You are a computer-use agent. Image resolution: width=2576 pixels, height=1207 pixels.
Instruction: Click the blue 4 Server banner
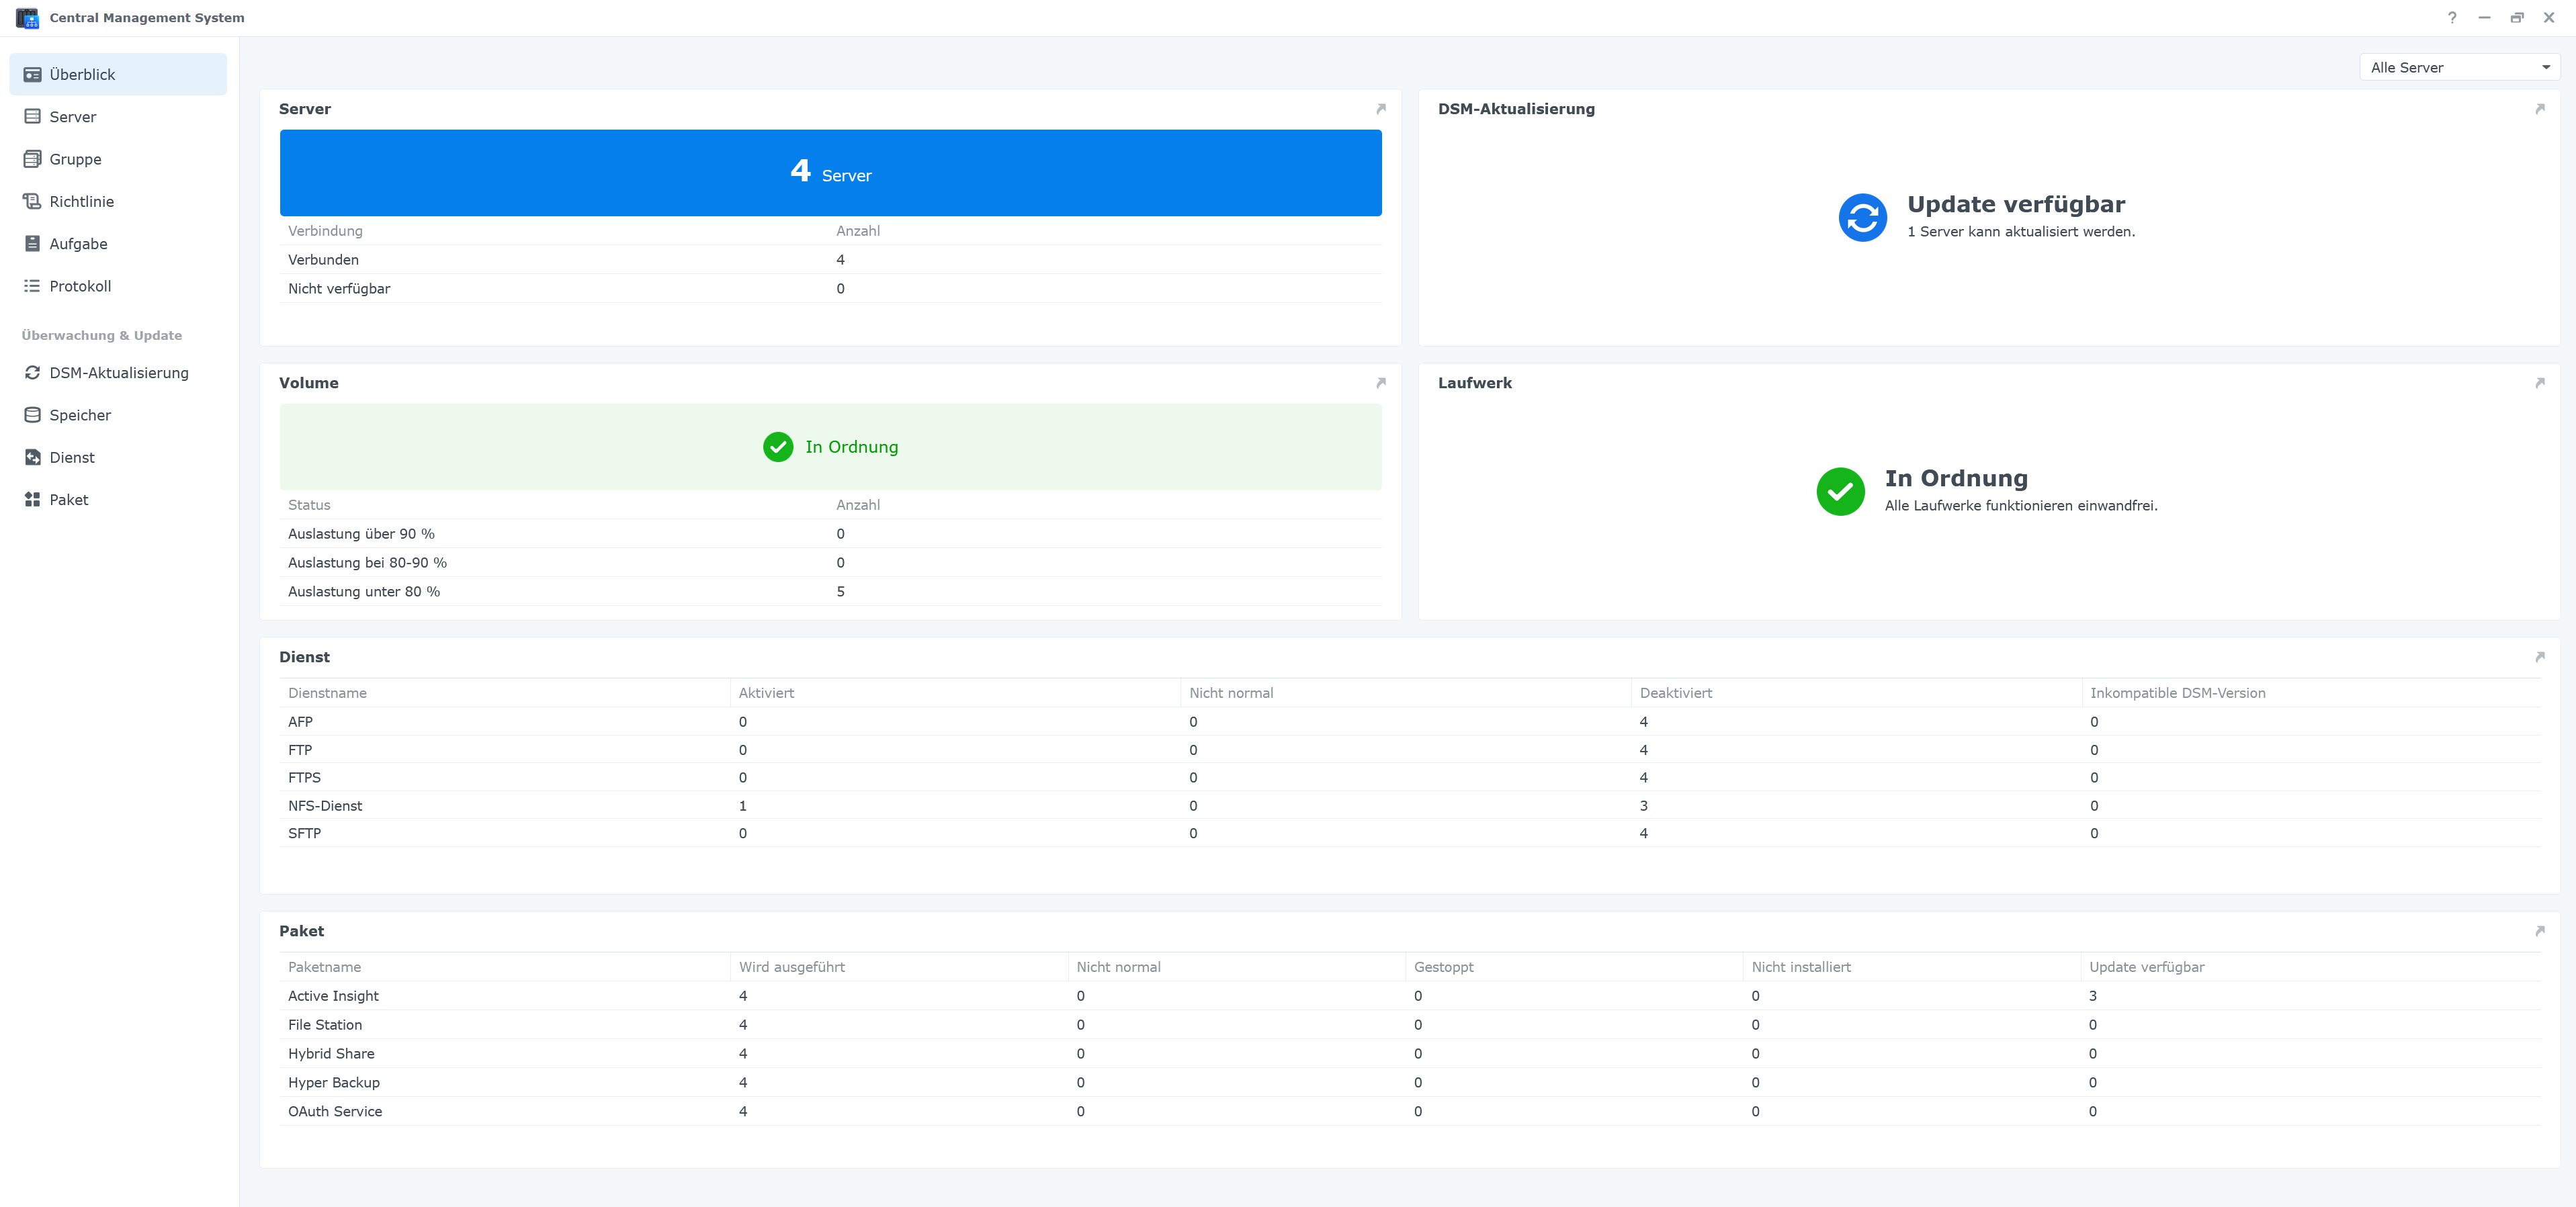coord(830,173)
